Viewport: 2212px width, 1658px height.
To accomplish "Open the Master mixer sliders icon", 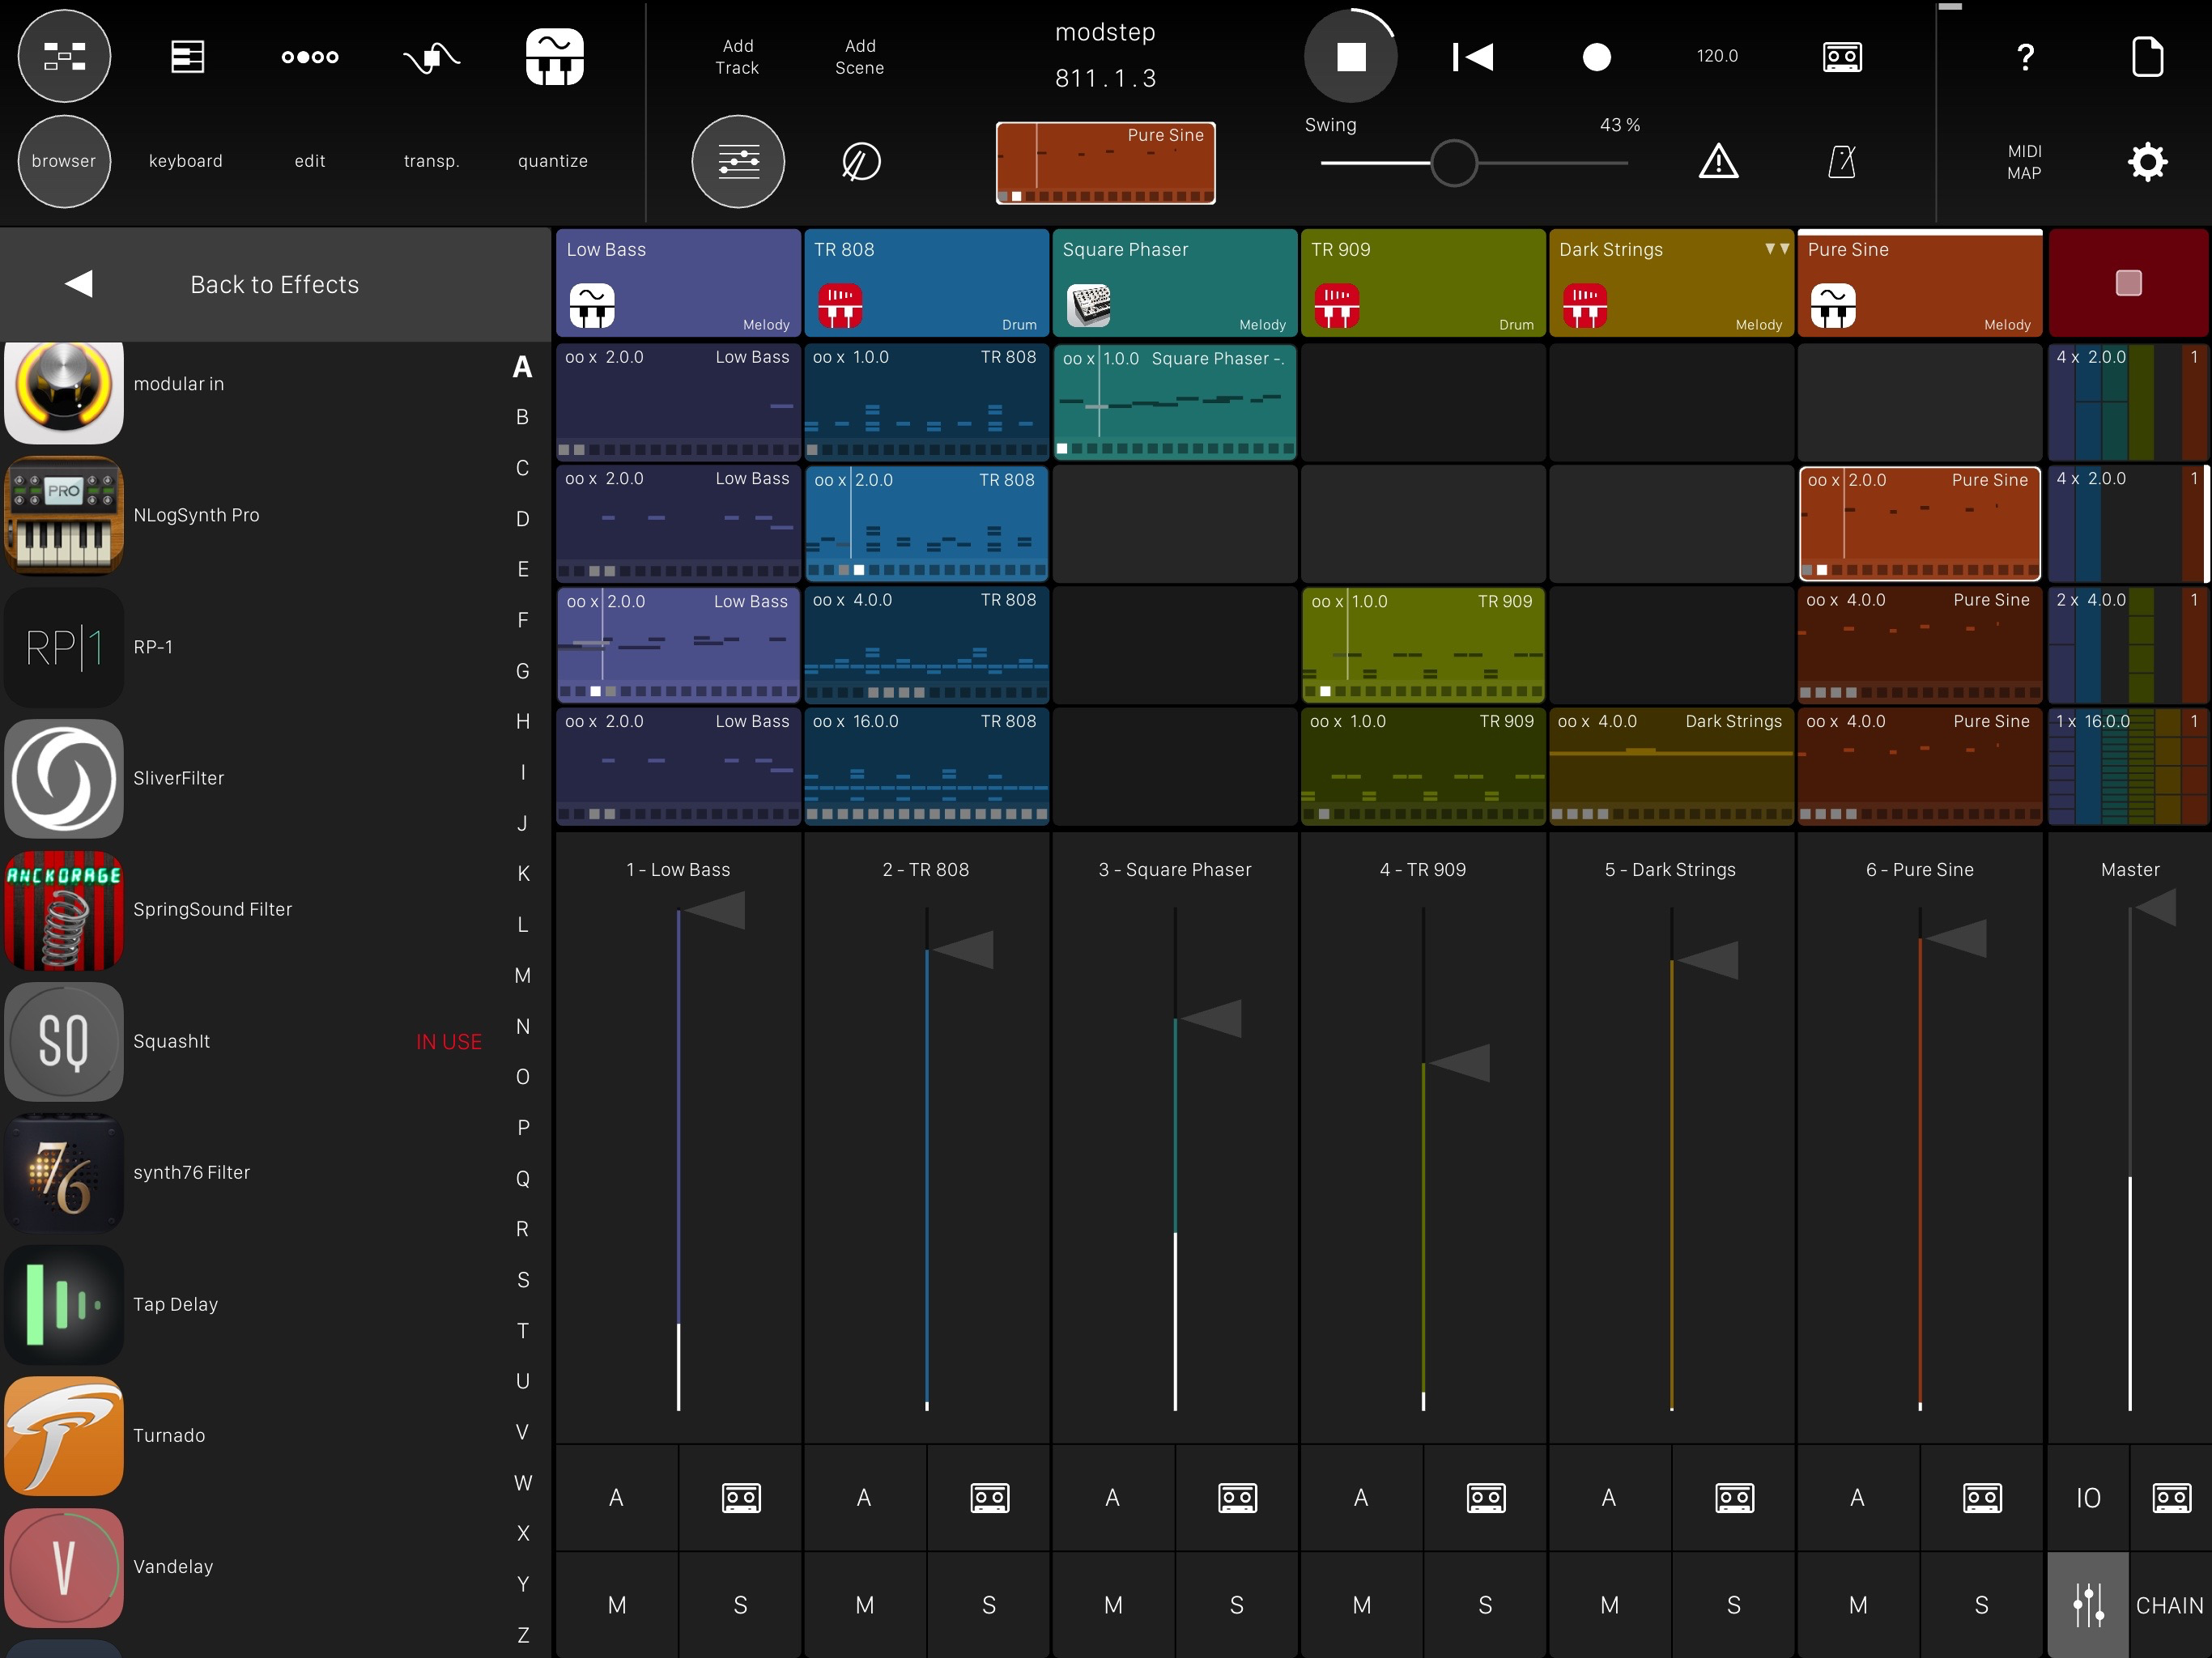I will (x=2087, y=1604).
